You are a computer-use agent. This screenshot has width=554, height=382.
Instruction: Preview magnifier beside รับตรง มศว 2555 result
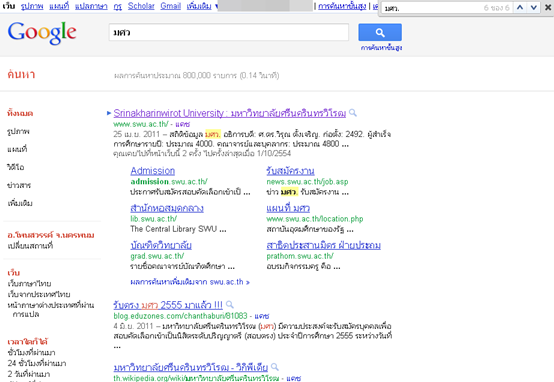point(230,304)
